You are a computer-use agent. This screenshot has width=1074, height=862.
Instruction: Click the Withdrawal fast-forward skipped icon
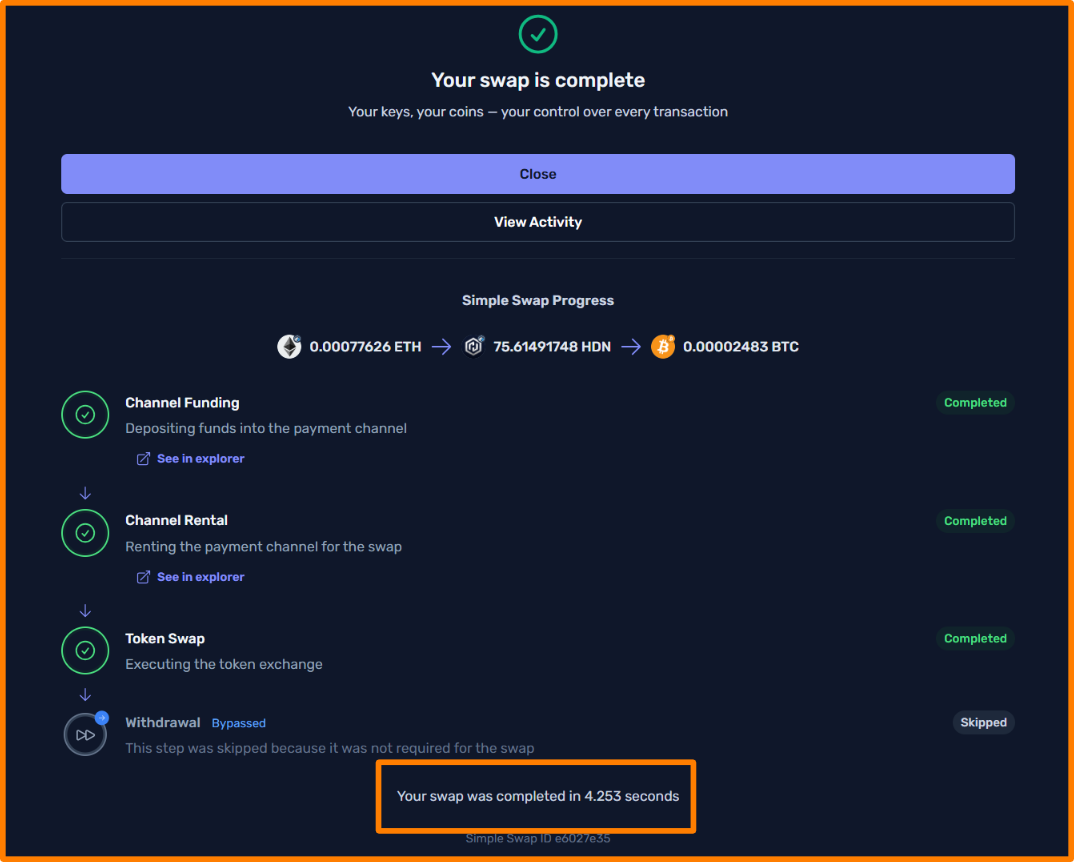coord(85,735)
